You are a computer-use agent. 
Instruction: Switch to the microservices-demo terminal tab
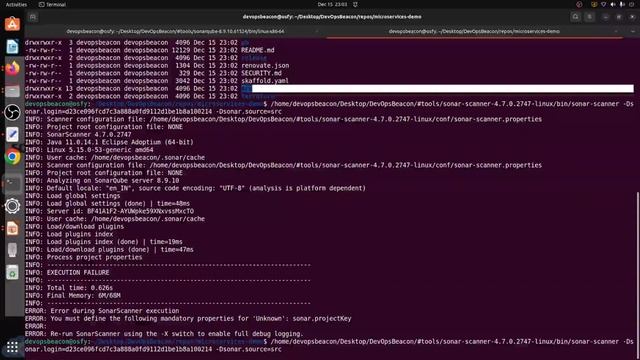pyautogui.click(x=474, y=31)
